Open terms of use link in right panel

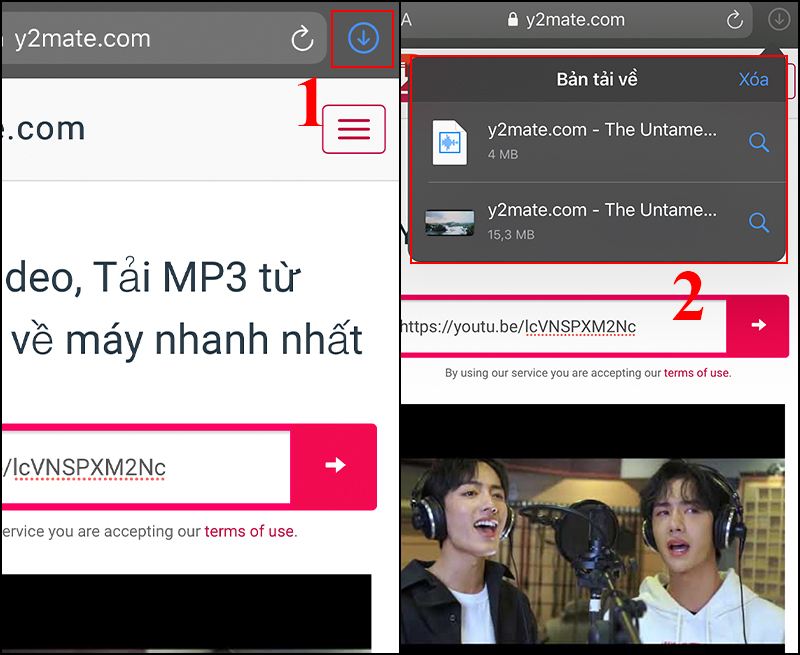pyautogui.click(x=696, y=373)
